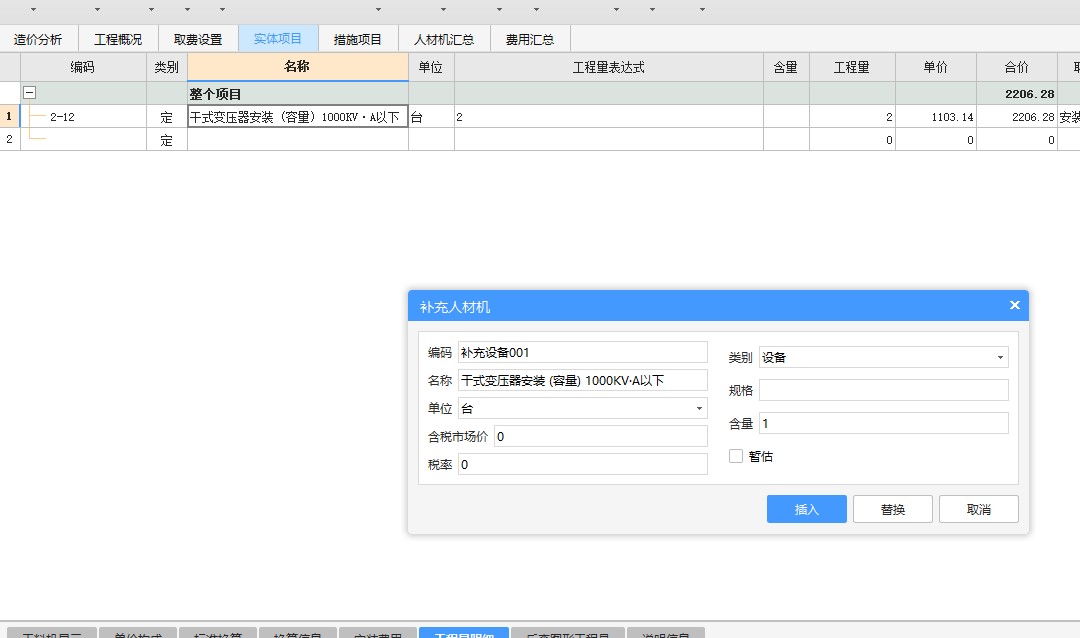The image size is (1080, 638).
Task: Click the 取消 button
Action: [979, 509]
